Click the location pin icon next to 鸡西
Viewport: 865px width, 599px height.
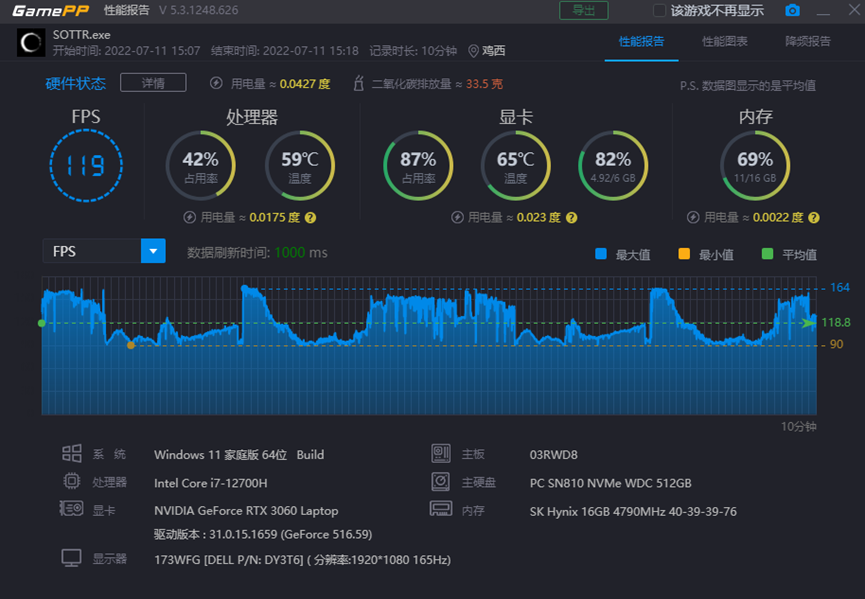[x=473, y=51]
